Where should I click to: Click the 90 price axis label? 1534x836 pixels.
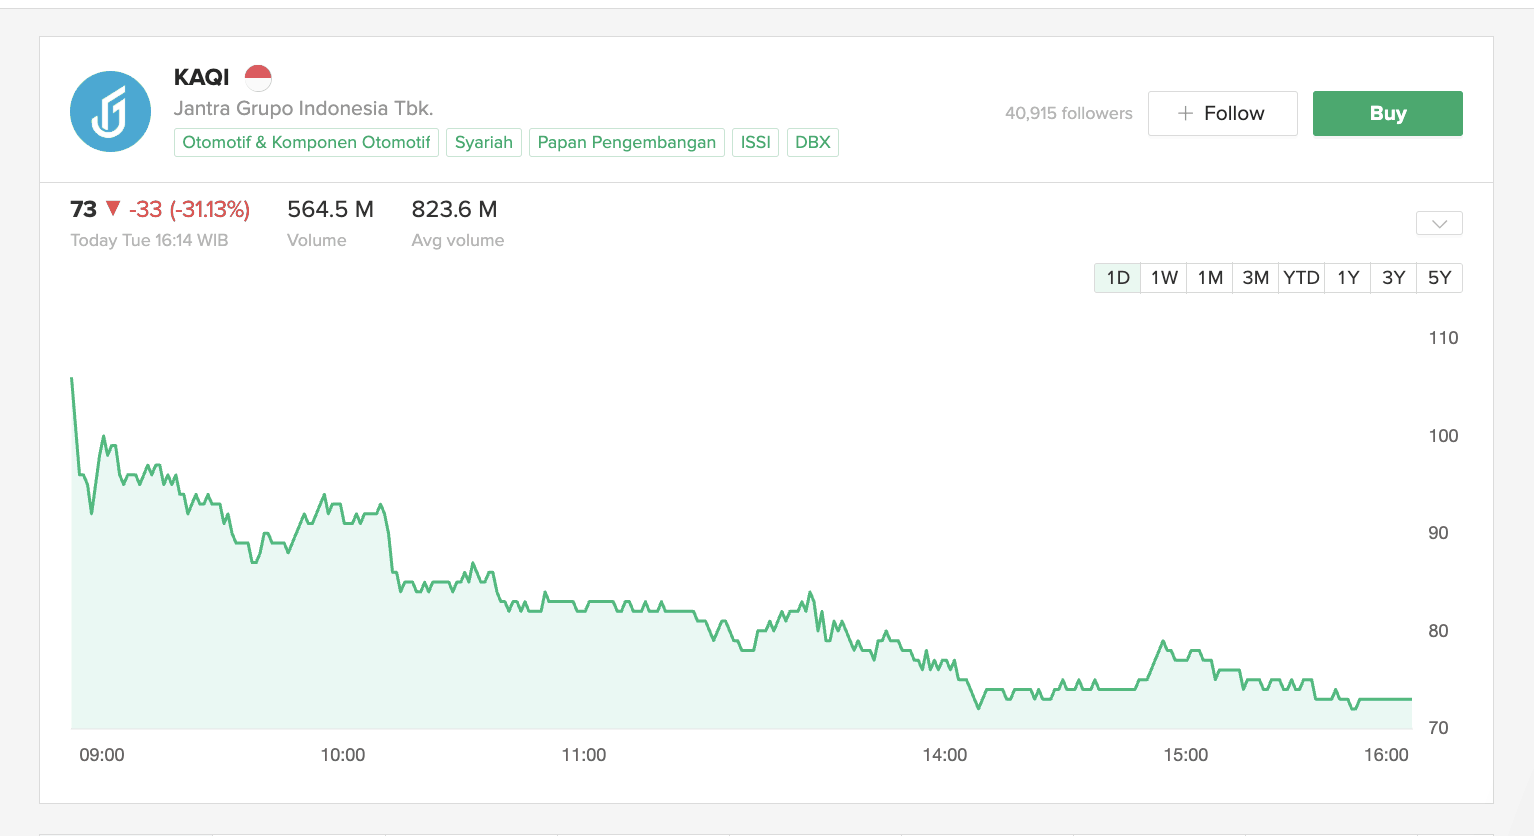tap(1438, 533)
